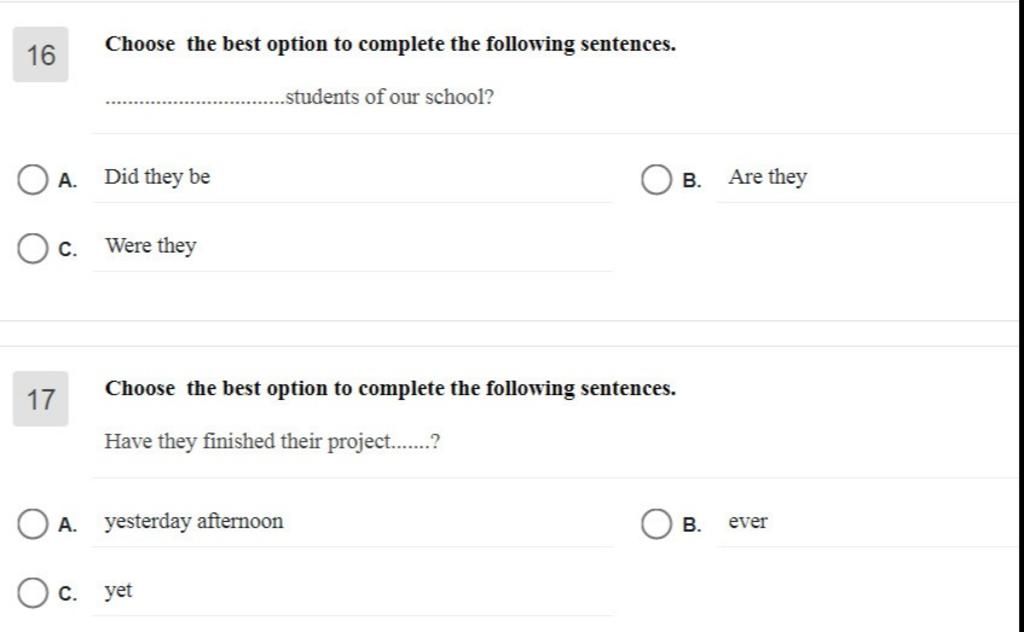Choose the answer text 'Were they'
This screenshot has height=632, width=1024.
pos(151,246)
